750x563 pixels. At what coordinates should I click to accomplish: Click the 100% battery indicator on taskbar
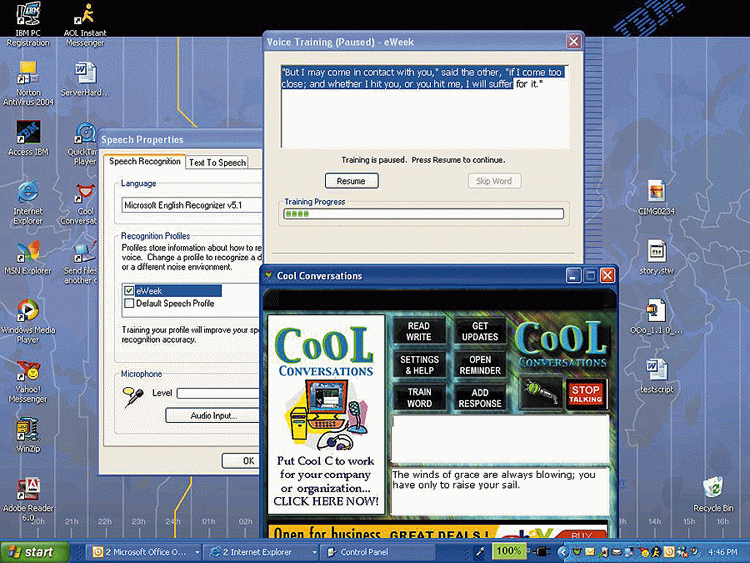click(x=509, y=551)
